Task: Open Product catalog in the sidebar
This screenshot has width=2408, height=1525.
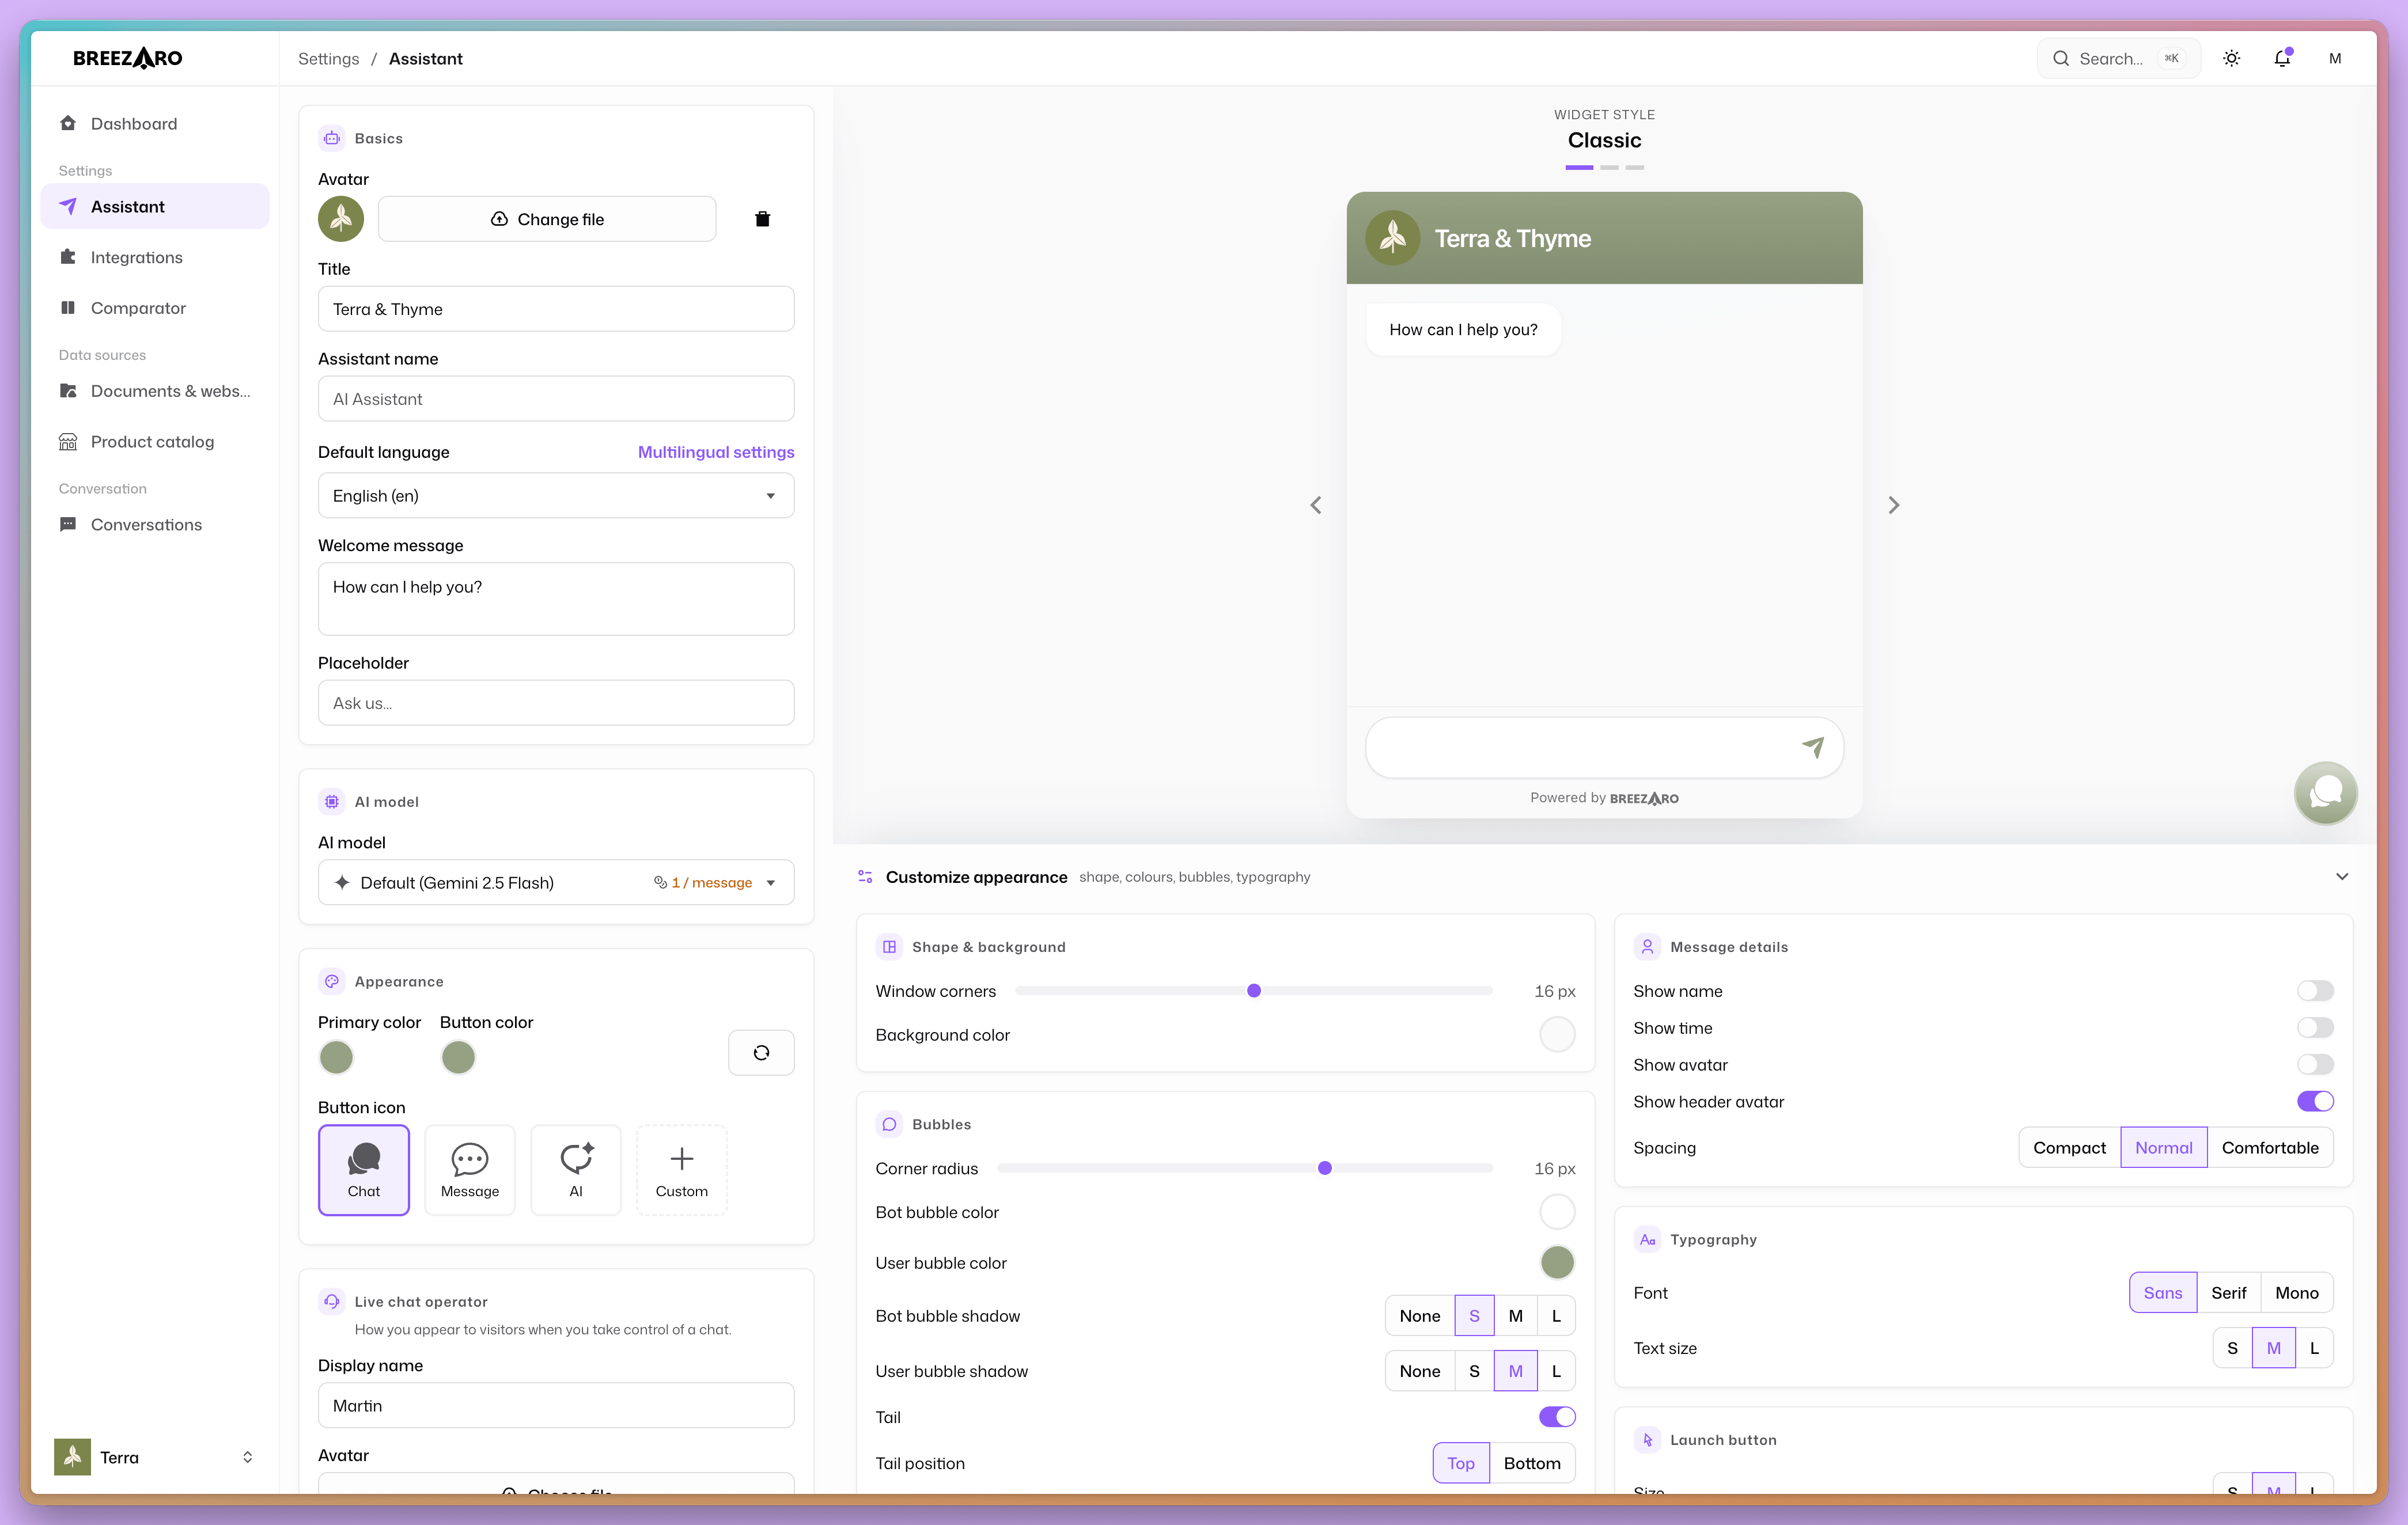Action: point(155,441)
